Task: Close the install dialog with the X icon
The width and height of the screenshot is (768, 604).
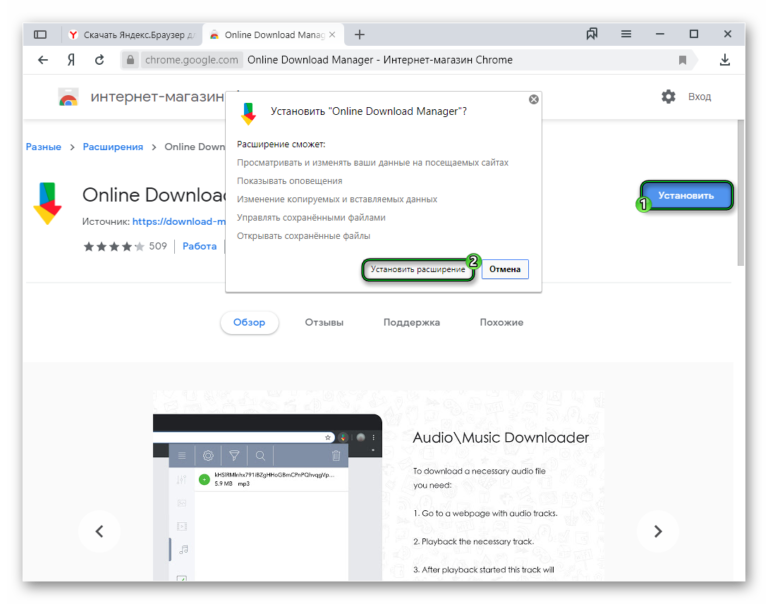Action: click(x=534, y=99)
